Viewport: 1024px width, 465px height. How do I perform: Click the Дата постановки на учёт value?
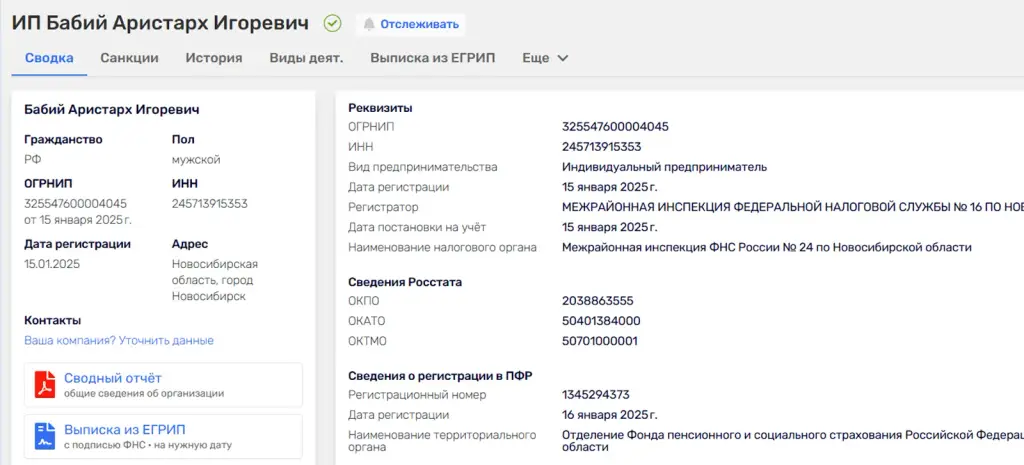610,227
